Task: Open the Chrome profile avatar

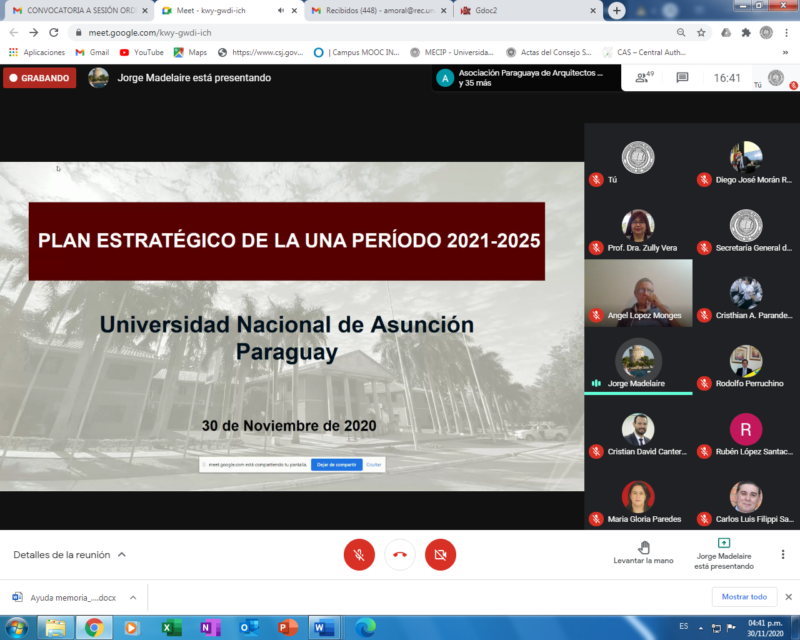Action: point(766,33)
